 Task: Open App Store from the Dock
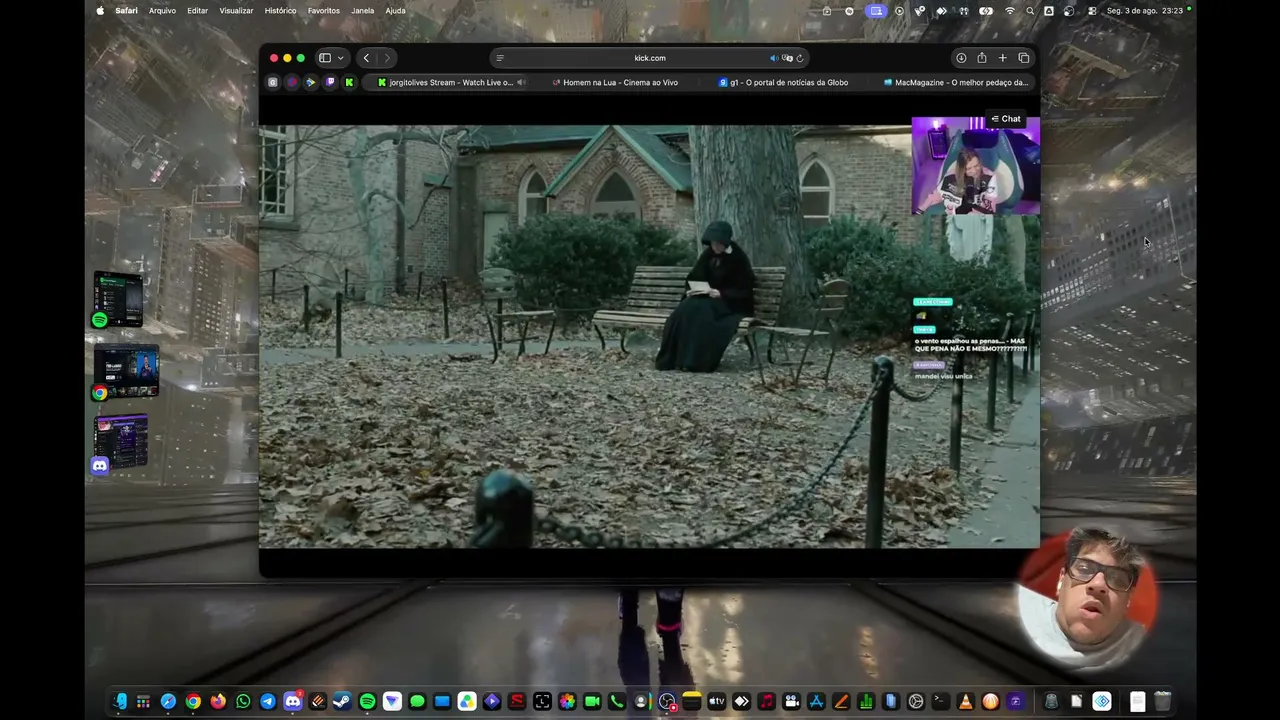point(816,701)
